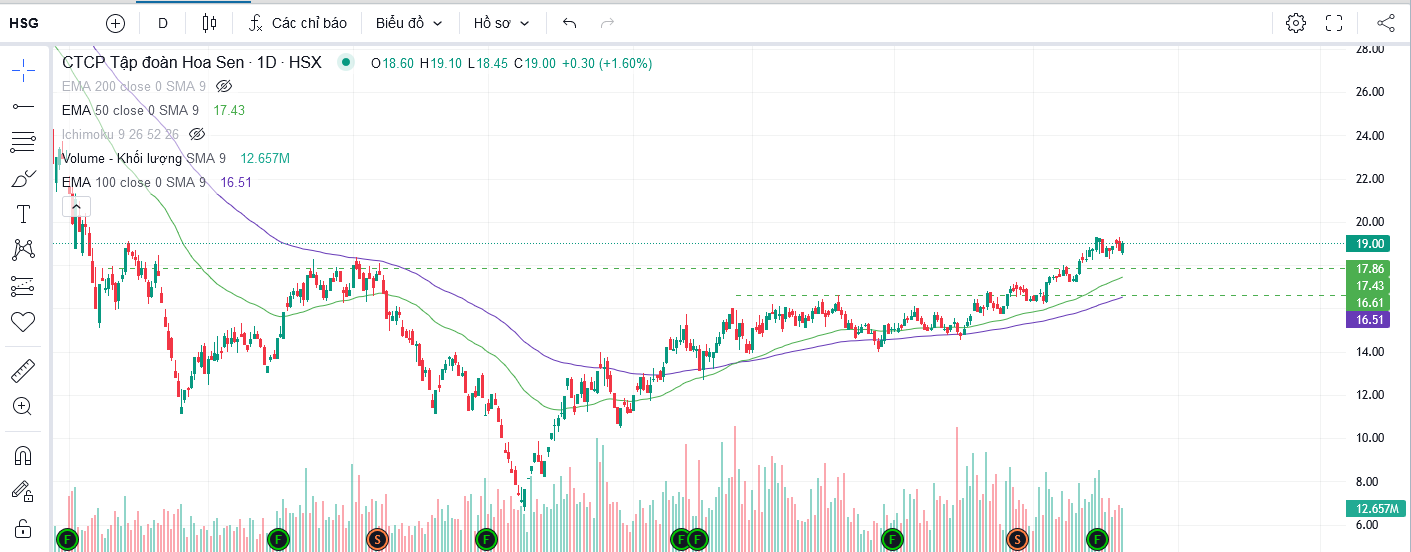
Task: Enter fullscreen chart mode
Action: click(x=1333, y=22)
